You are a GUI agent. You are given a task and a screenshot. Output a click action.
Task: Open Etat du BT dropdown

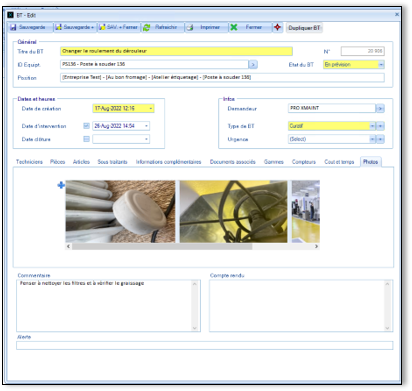pyautogui.click(x=381, y=65)
